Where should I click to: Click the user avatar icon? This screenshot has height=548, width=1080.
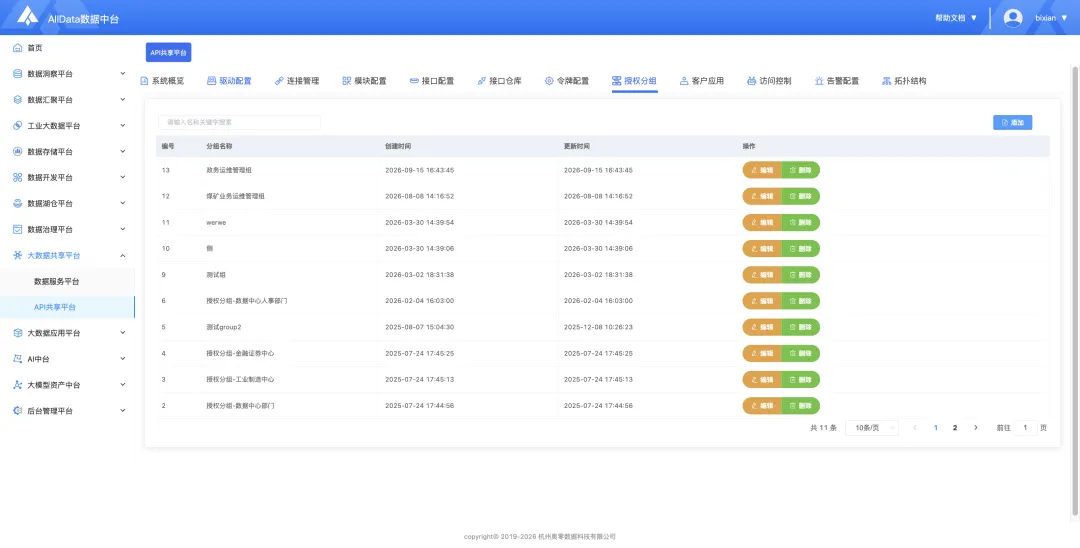point(1012,18)
